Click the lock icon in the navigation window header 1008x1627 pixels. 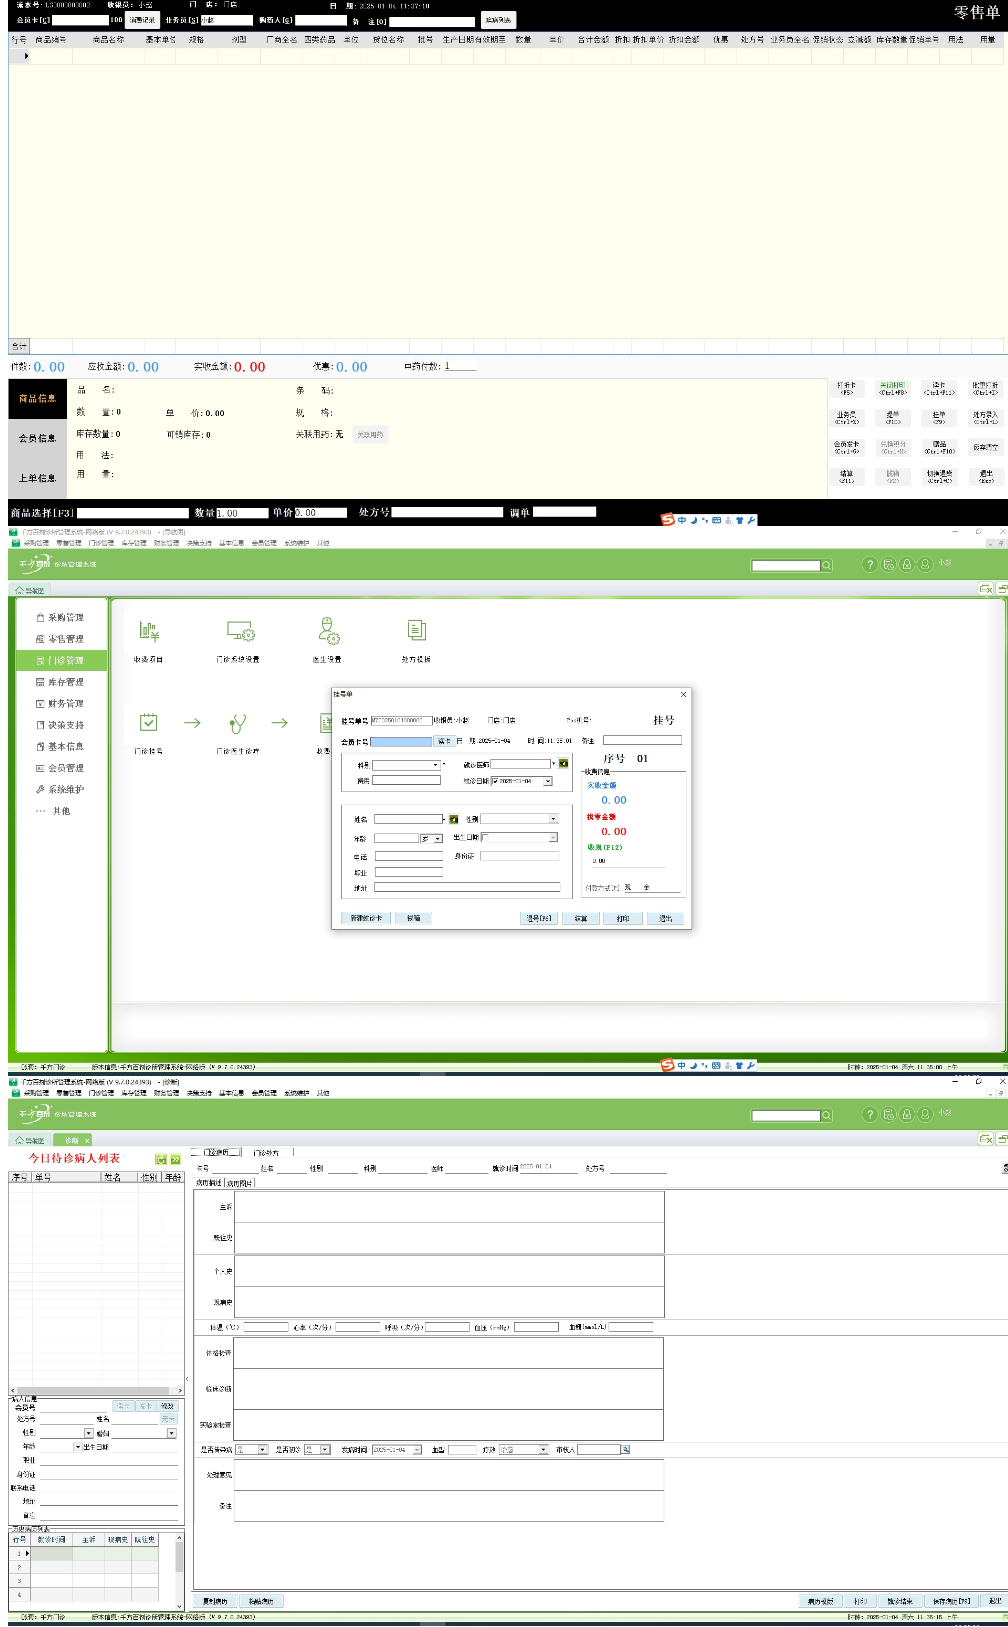coord(907,565)
